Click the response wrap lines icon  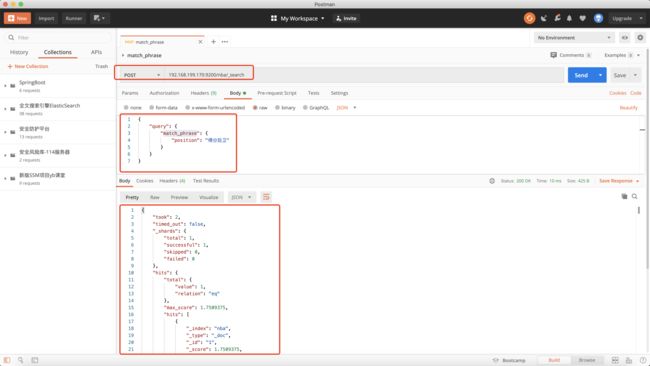pyautogui.click(x=266, y=197)
